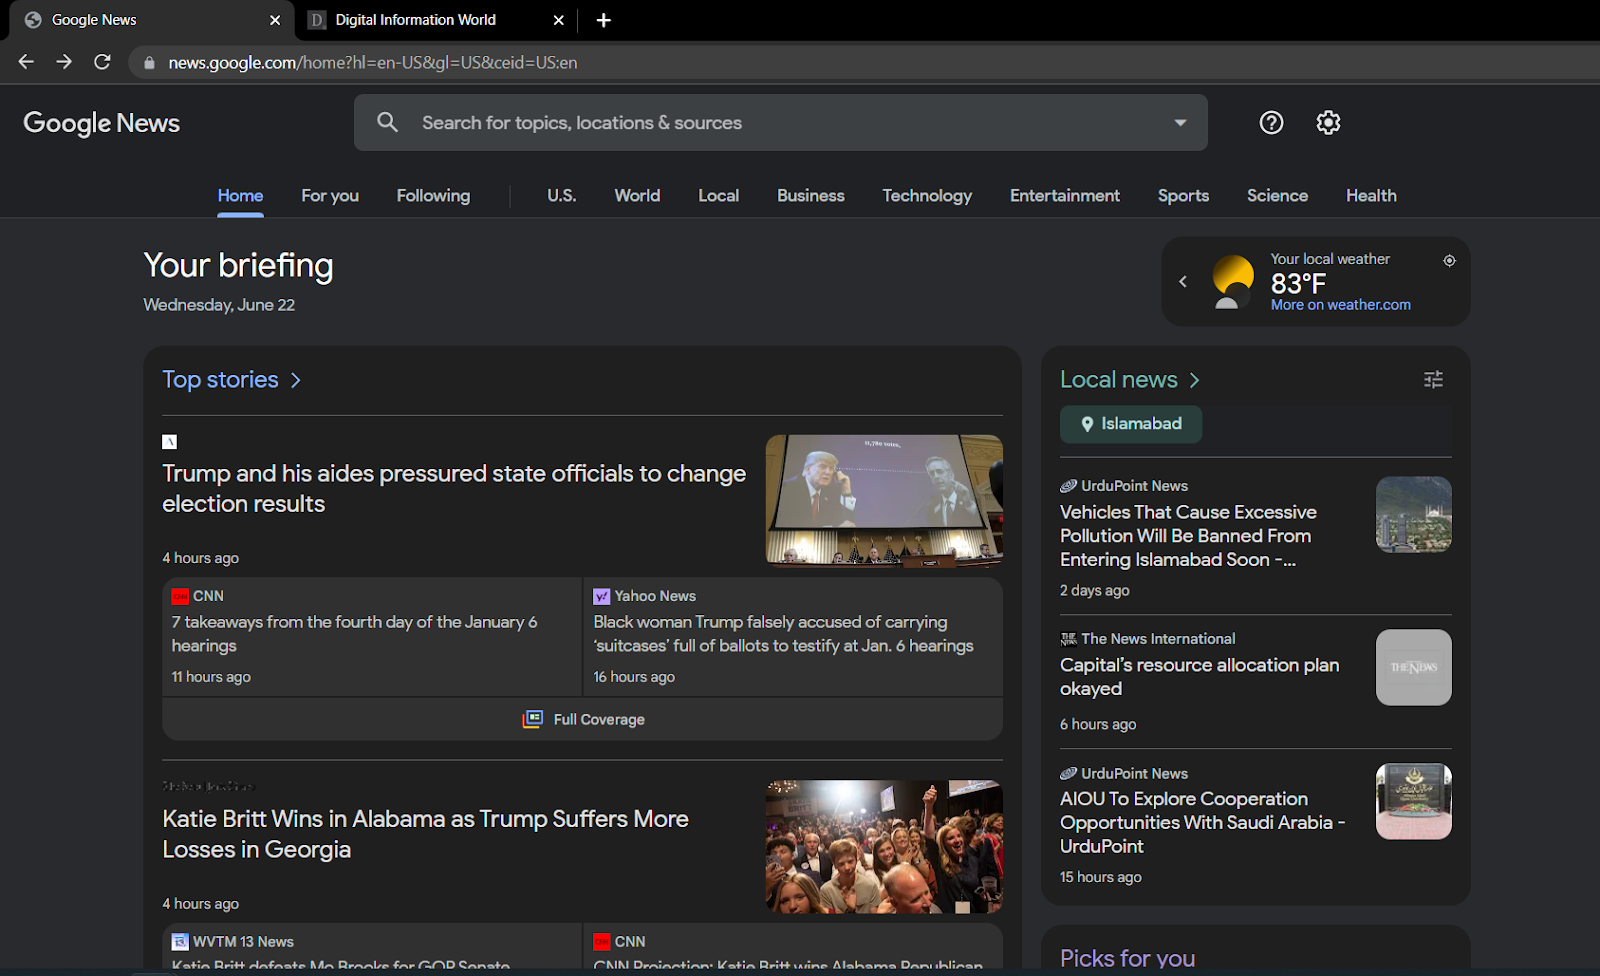Select the Home tab
Screen dimensions: 1600x976
pyautogui.click(x=240, y=196)
